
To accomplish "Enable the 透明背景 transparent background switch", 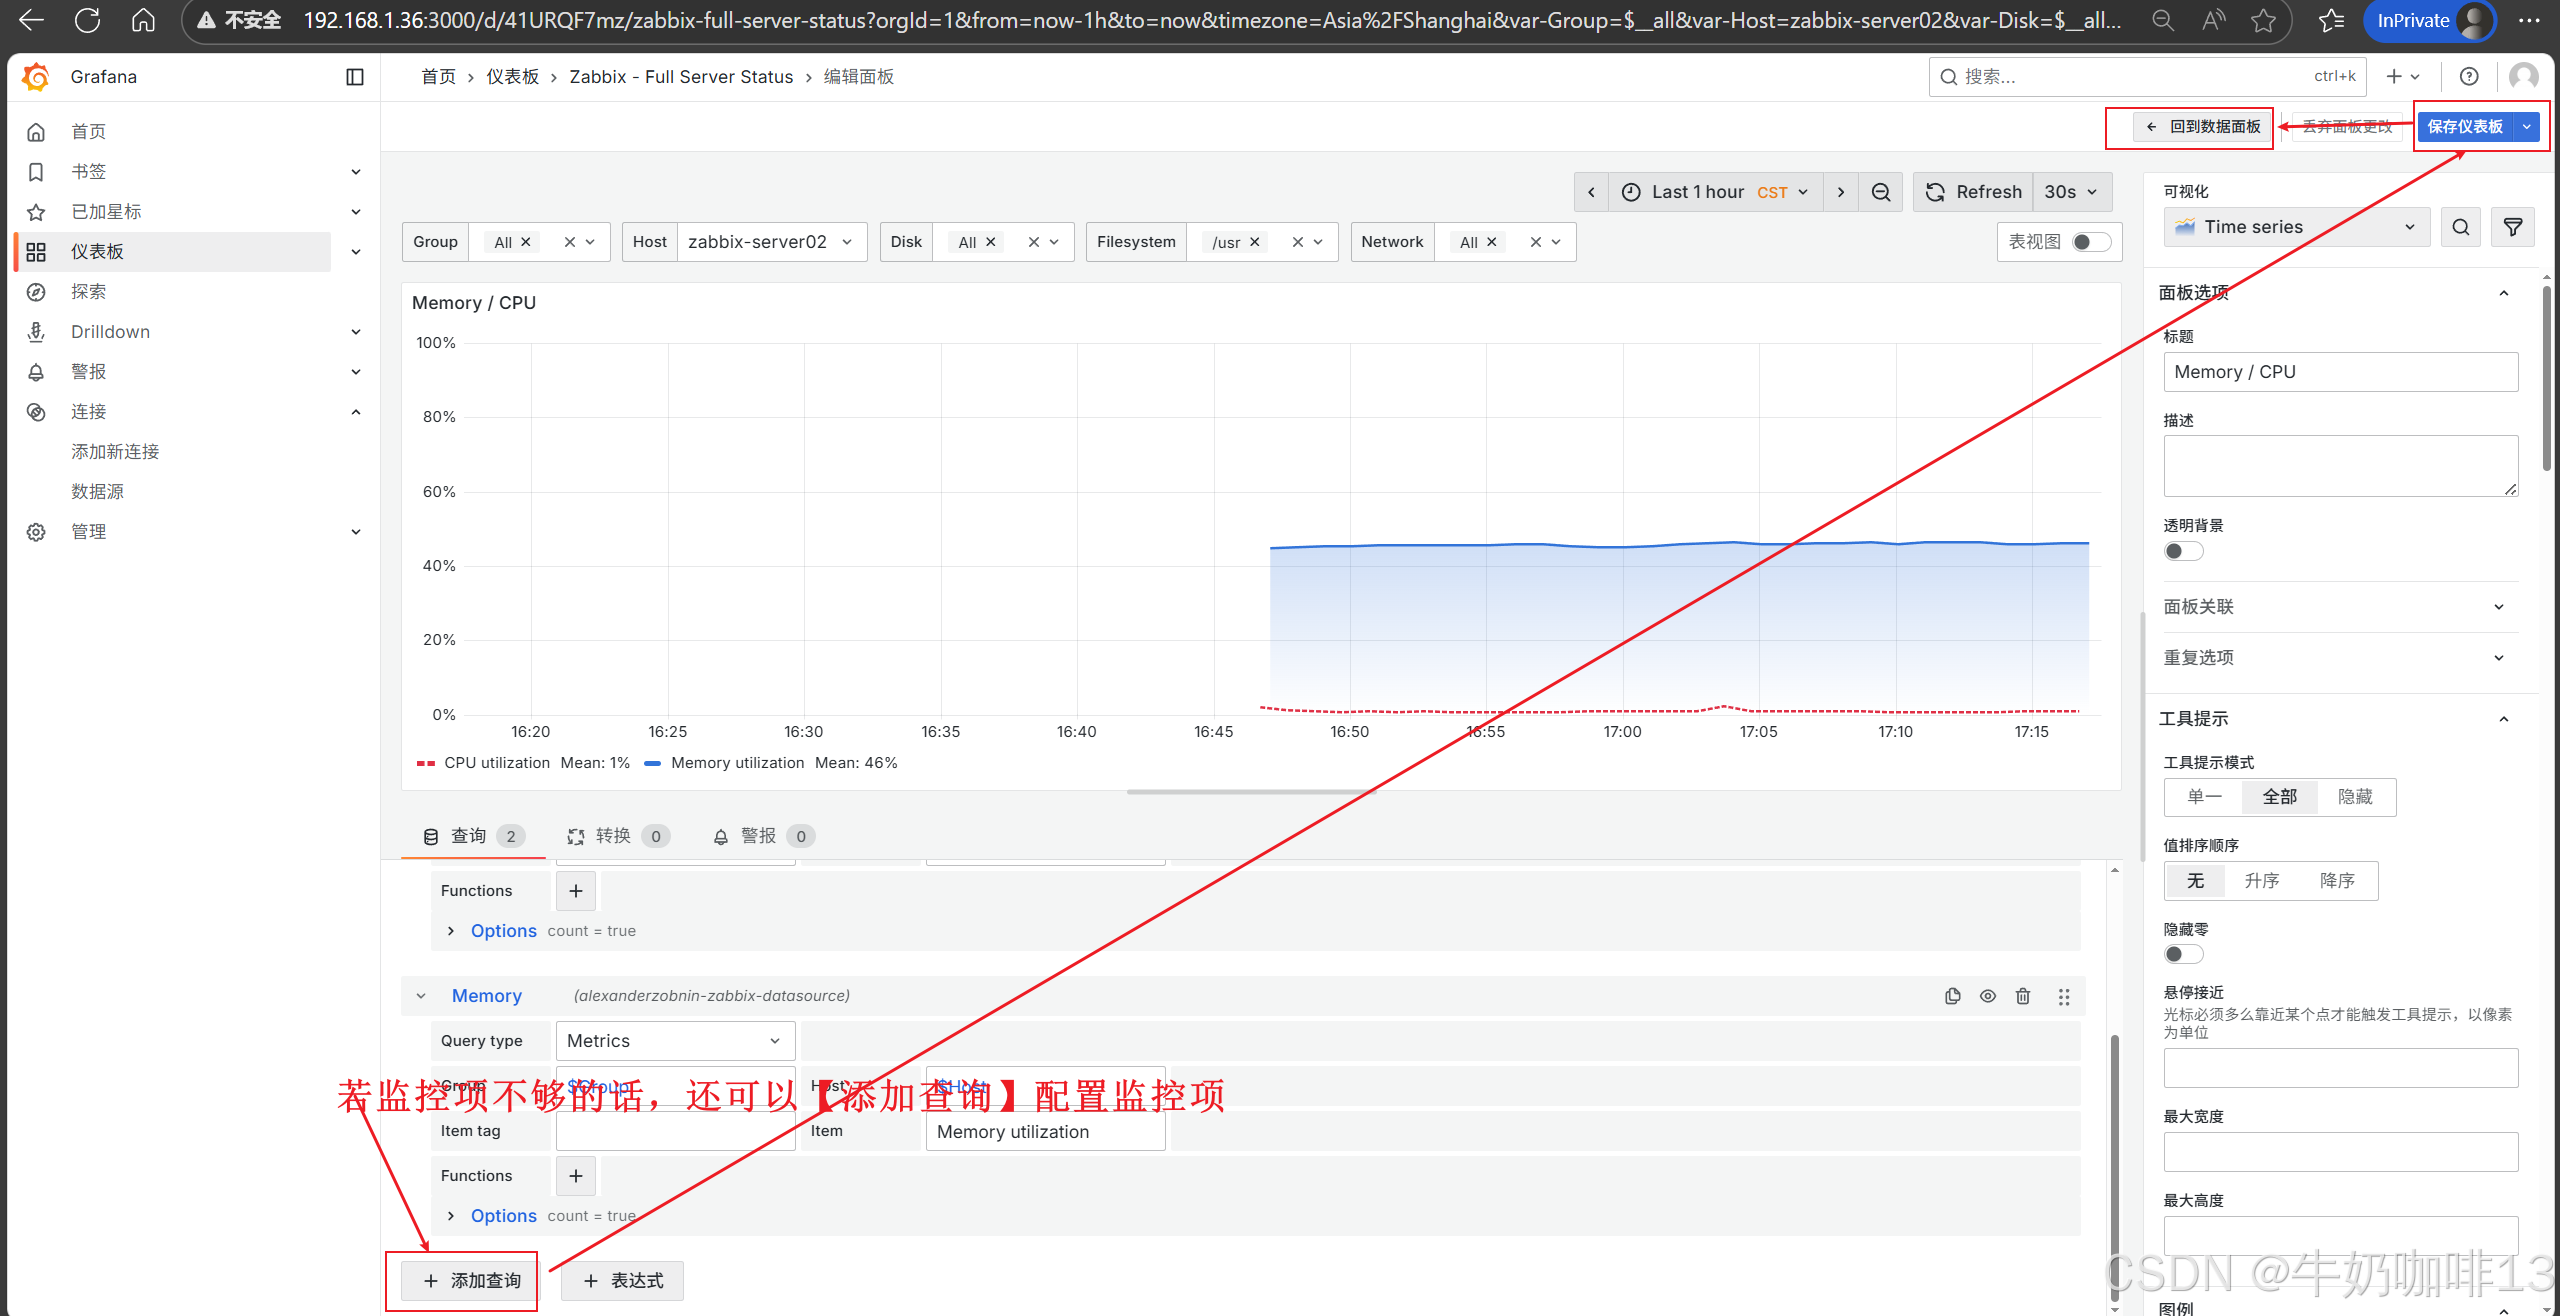I will click(2182, 551).
